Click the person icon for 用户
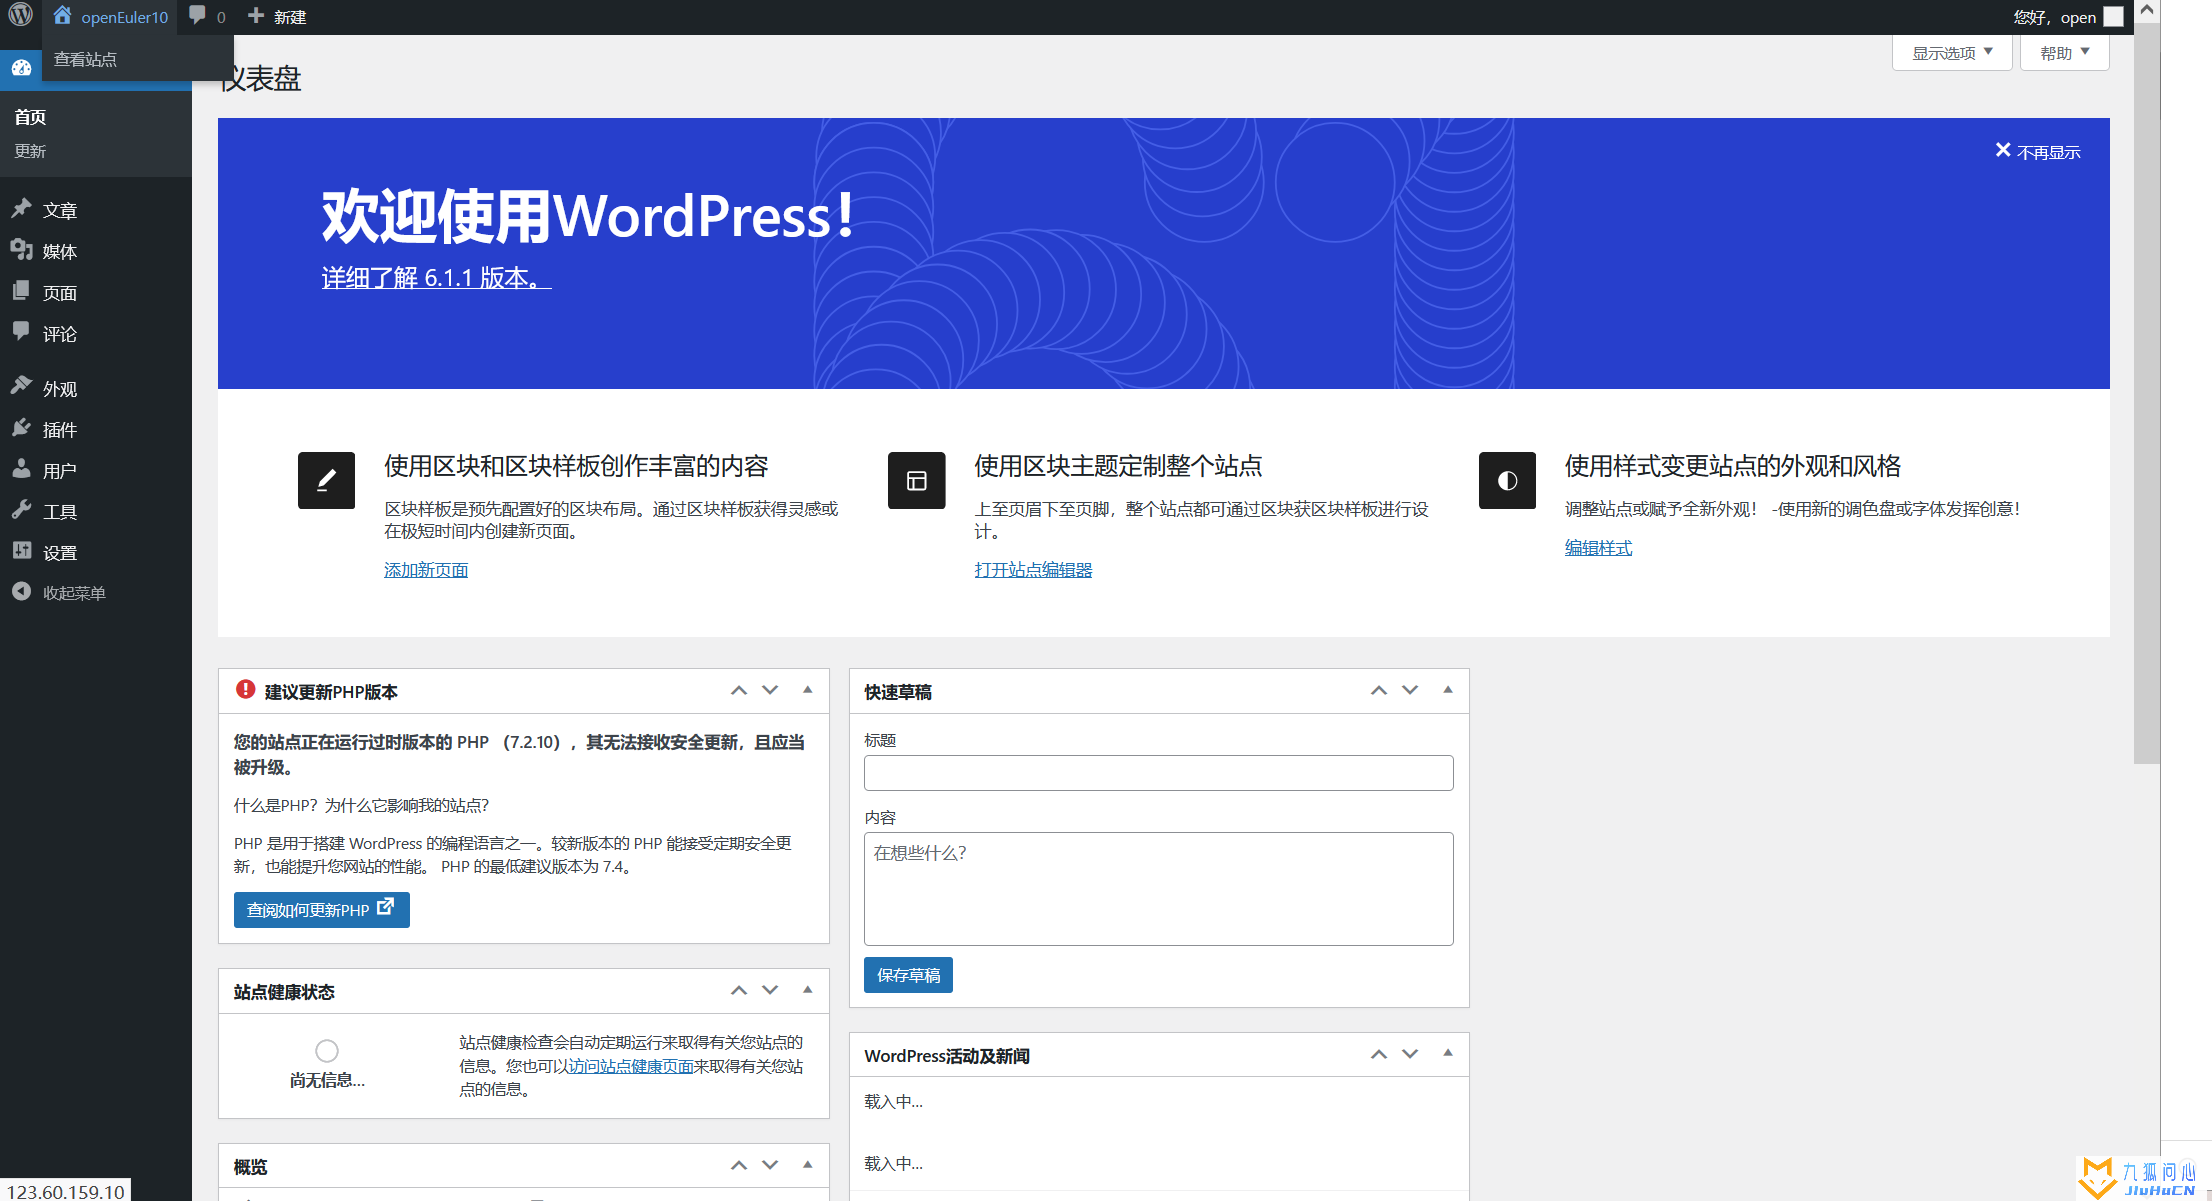This screenshot has width=2212, height=1201. [x=21, y=468]
